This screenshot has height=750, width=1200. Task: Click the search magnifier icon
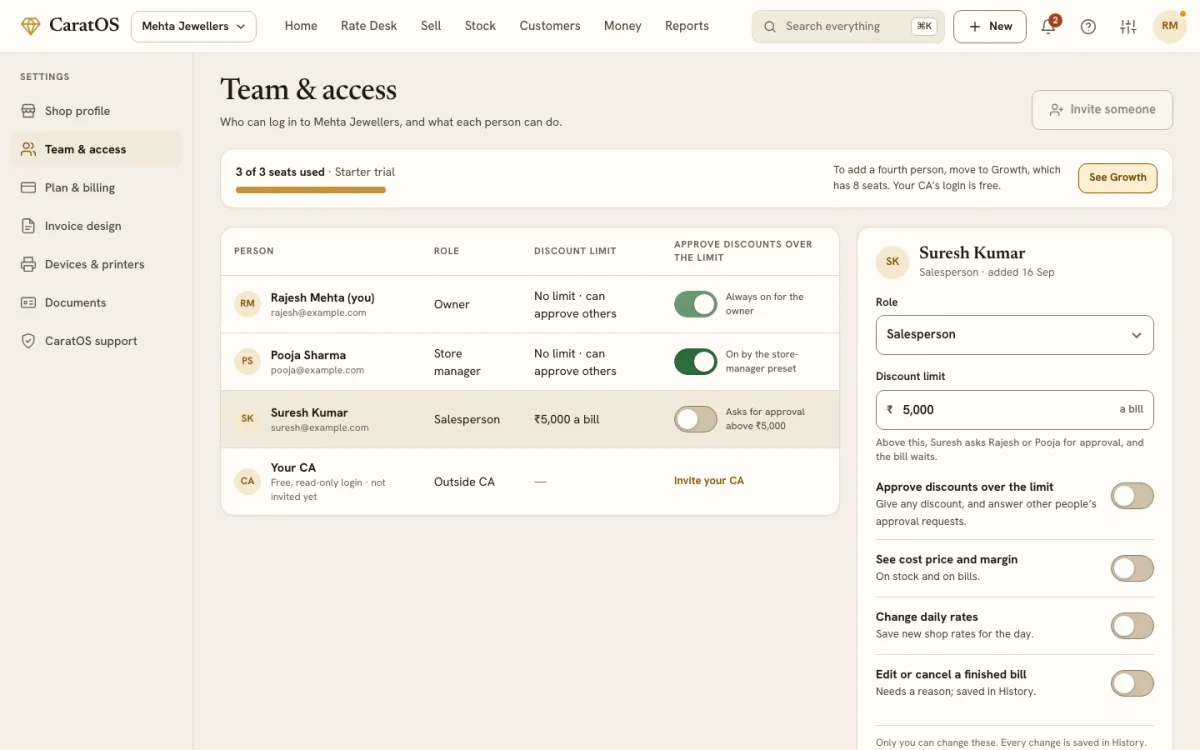[x=770, y=27]
